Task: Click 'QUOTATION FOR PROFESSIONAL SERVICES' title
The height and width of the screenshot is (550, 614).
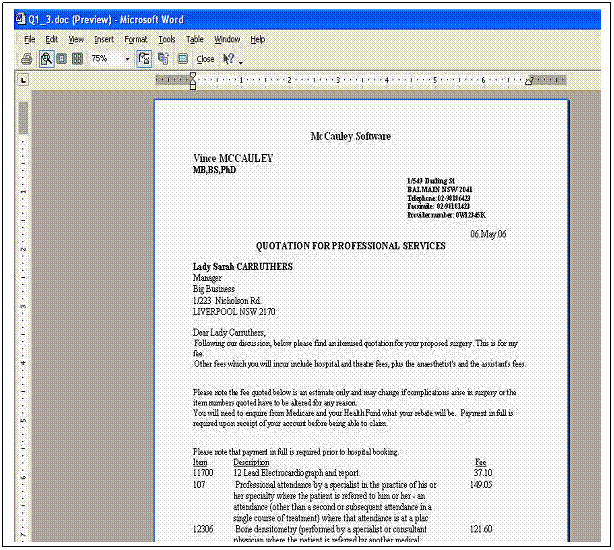Action: coord(350,246)
